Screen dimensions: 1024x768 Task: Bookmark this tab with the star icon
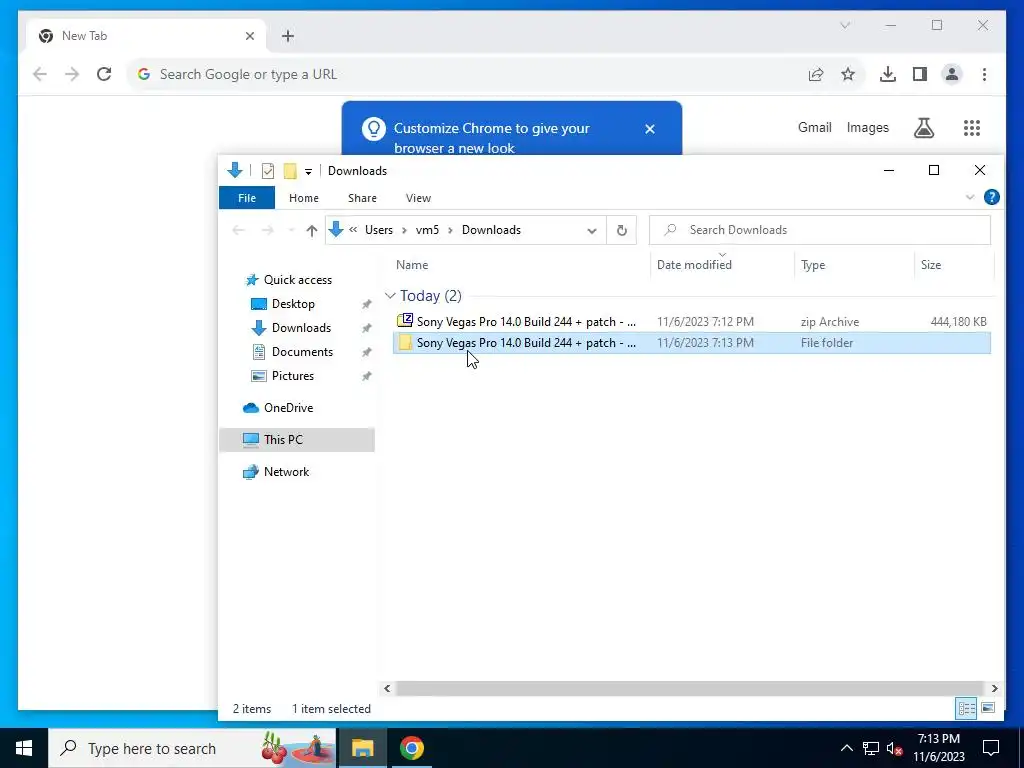[848, 74]
